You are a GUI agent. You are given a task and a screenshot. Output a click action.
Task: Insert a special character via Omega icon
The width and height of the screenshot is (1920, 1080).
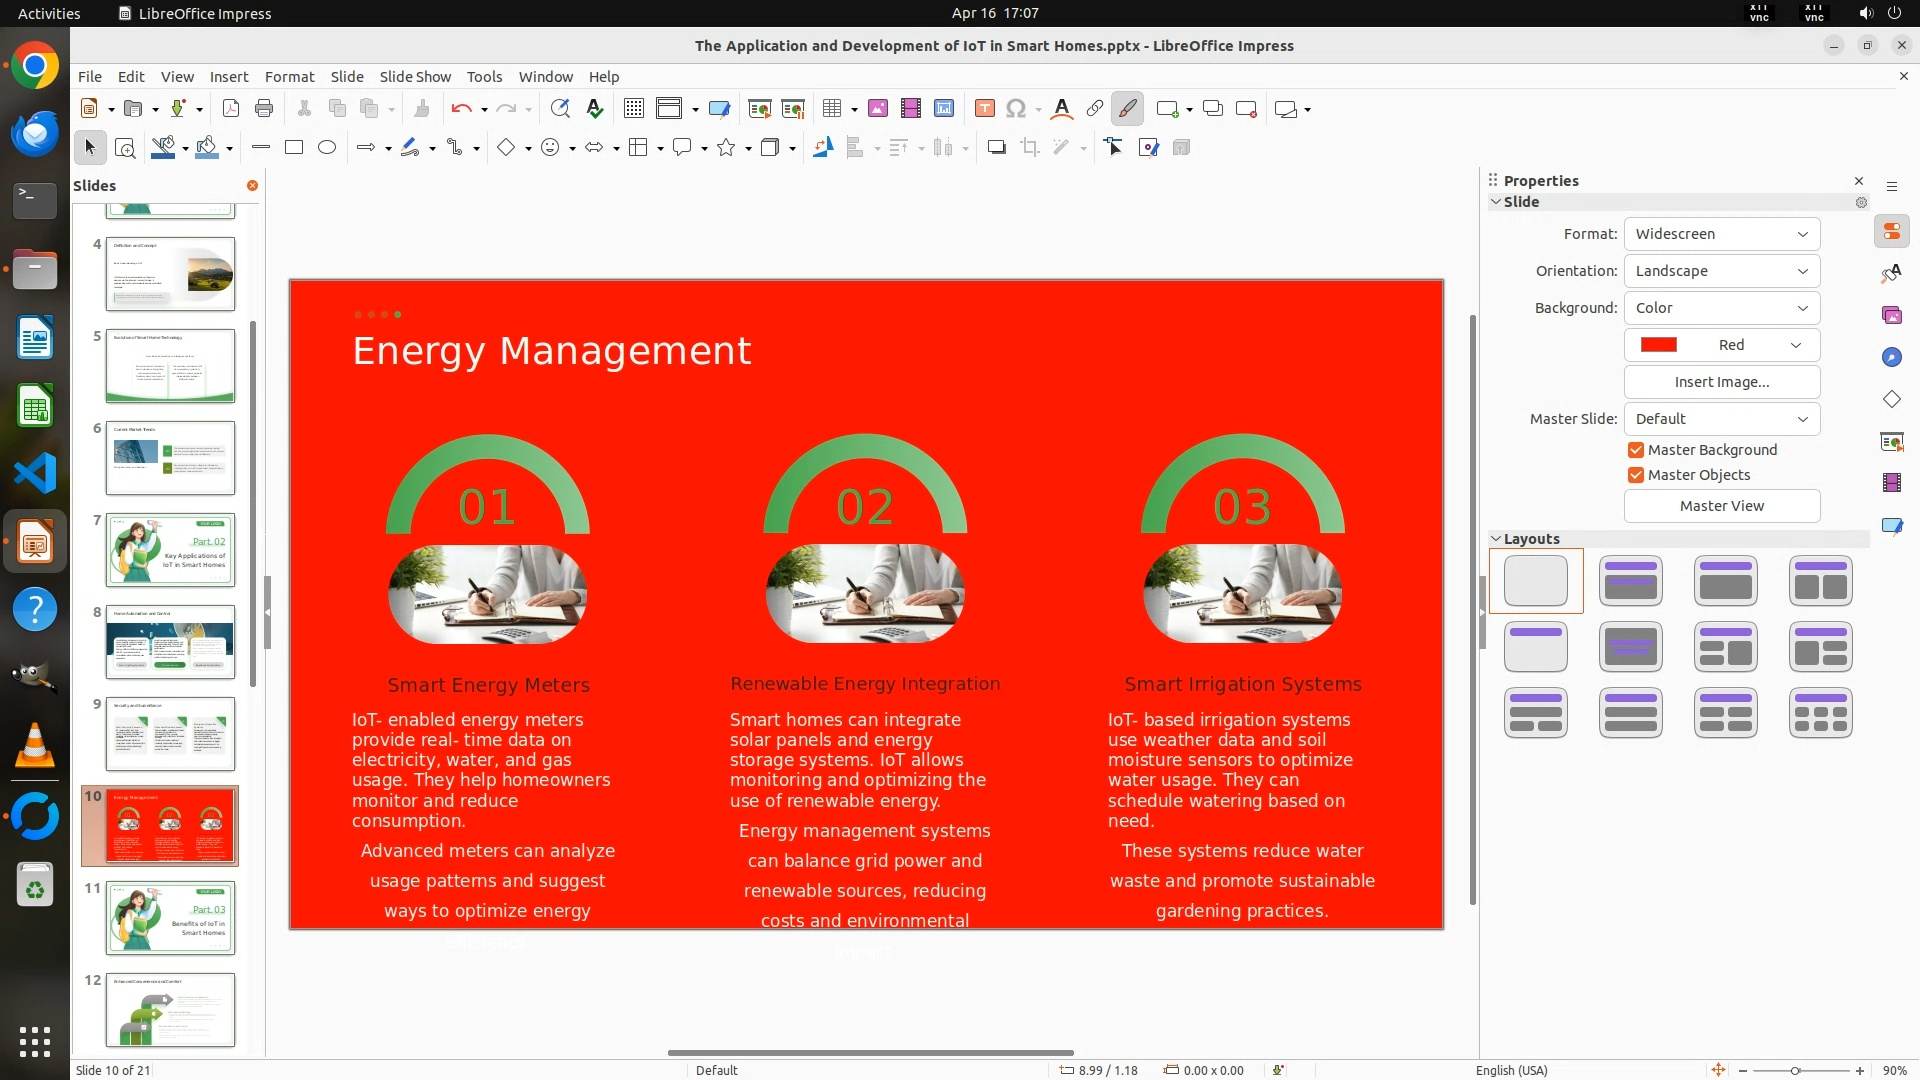[x=1016, y=109]
